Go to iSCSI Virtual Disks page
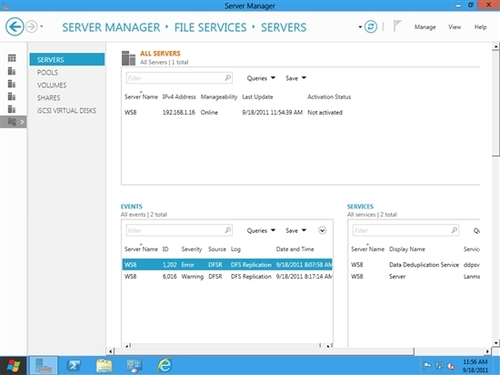Viewport: 500px width, 375px height. tap(66, 111)
